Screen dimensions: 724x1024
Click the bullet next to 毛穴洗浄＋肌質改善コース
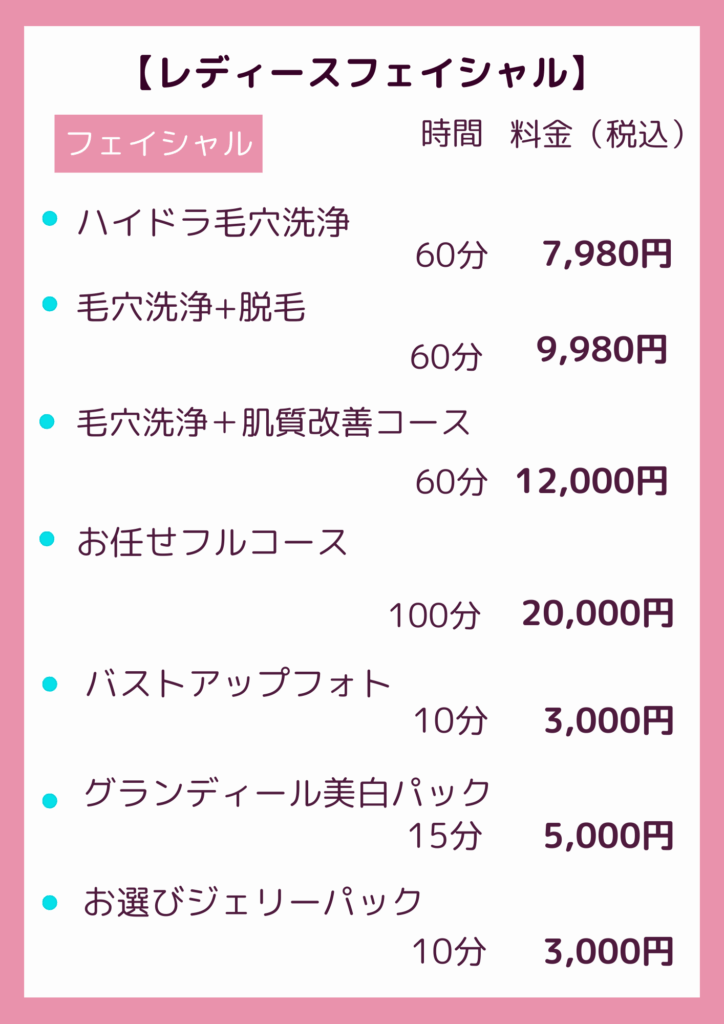(x=46, y=423)
